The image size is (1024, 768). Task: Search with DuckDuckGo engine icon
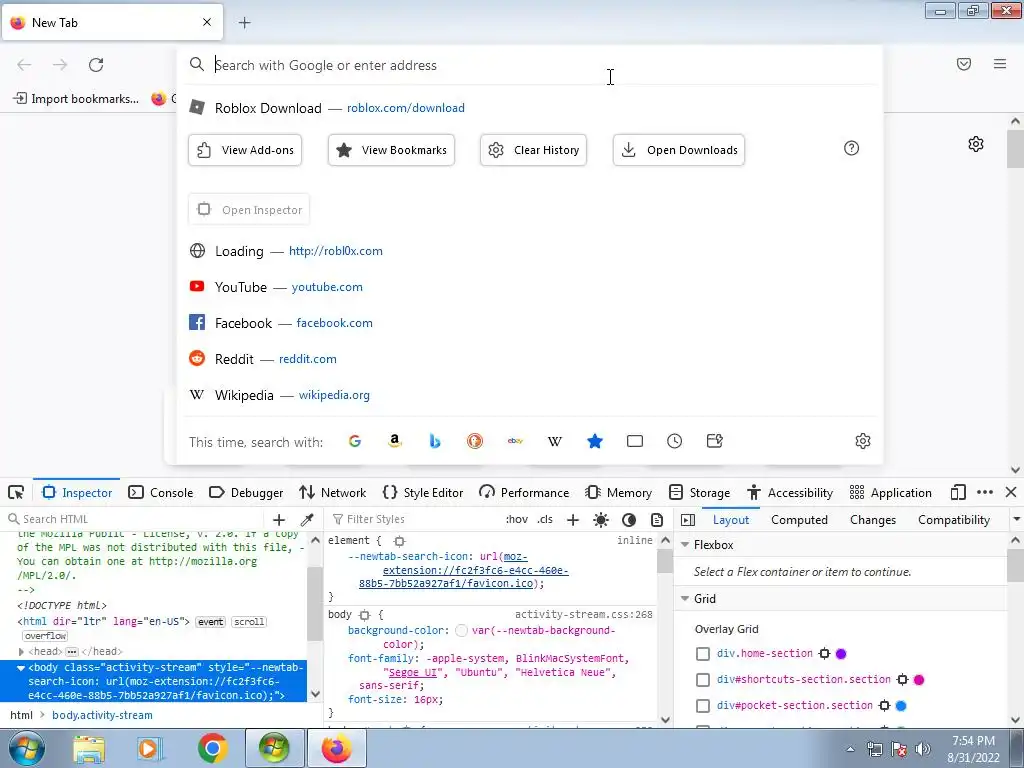click(x=475, y=441)
